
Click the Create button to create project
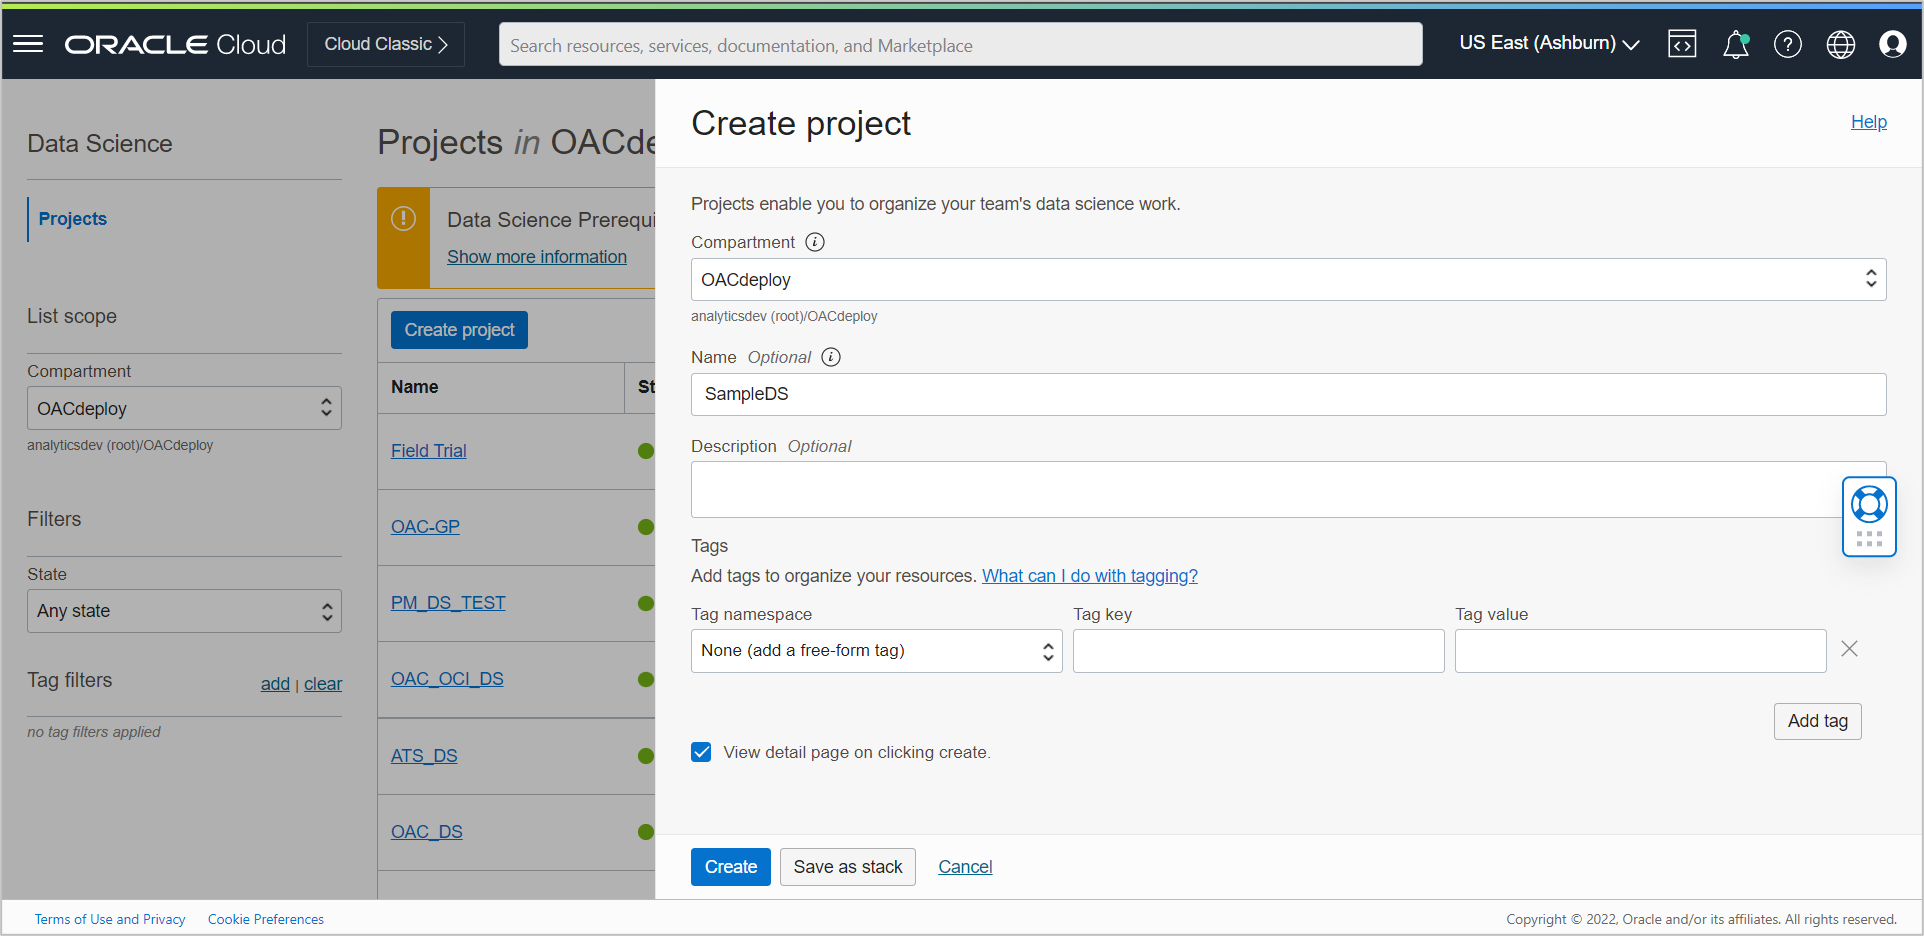coord(730,866)
